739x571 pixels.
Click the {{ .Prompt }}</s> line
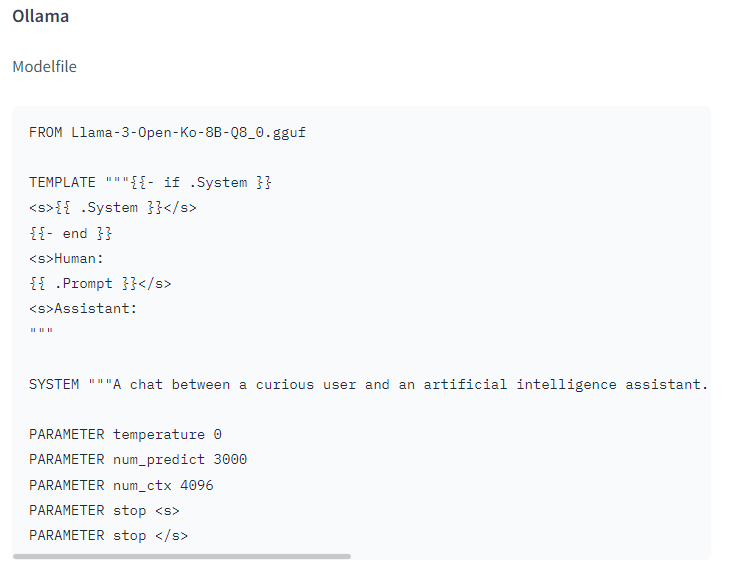click(100, 284)
